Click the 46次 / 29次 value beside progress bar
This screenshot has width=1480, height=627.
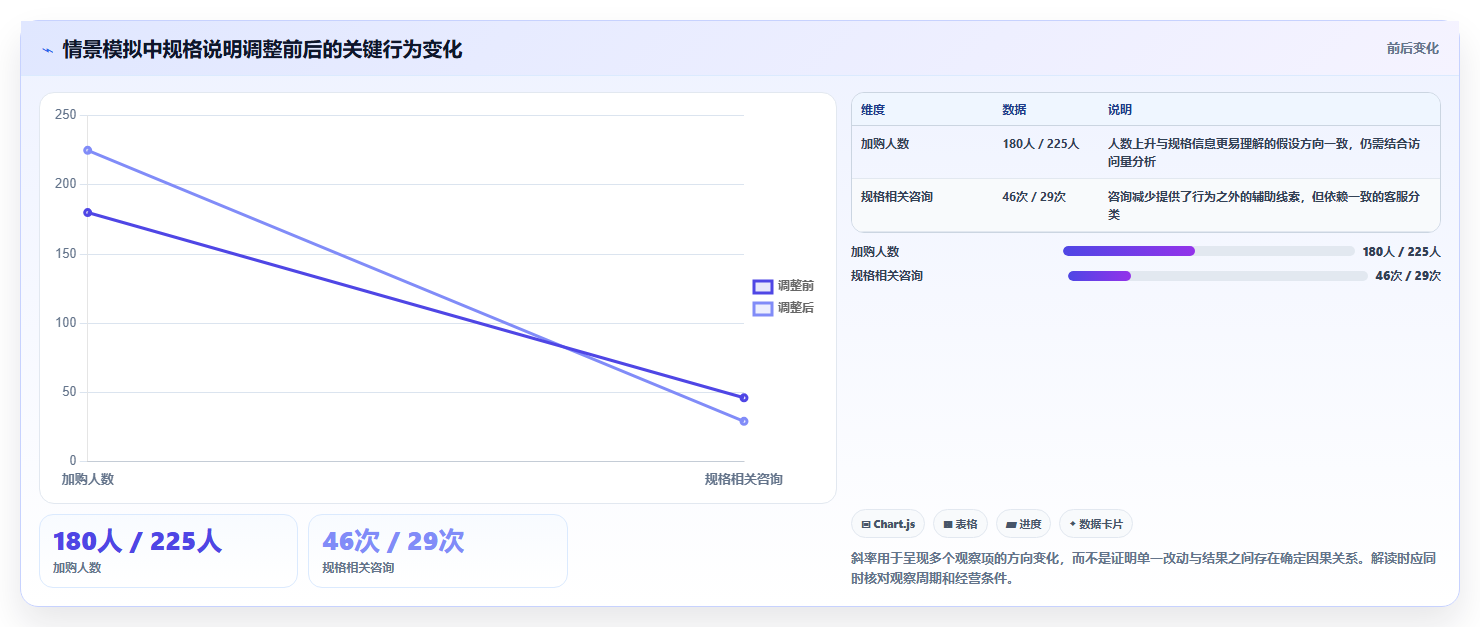1408,276
